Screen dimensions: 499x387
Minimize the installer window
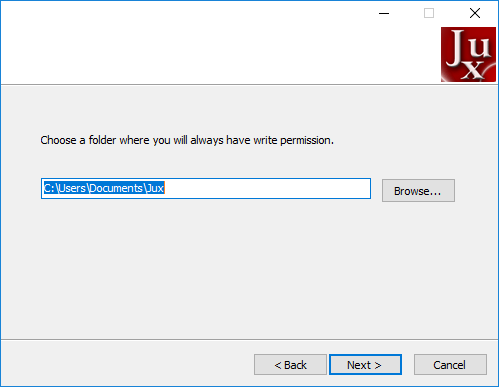click(x=384, y=13)
